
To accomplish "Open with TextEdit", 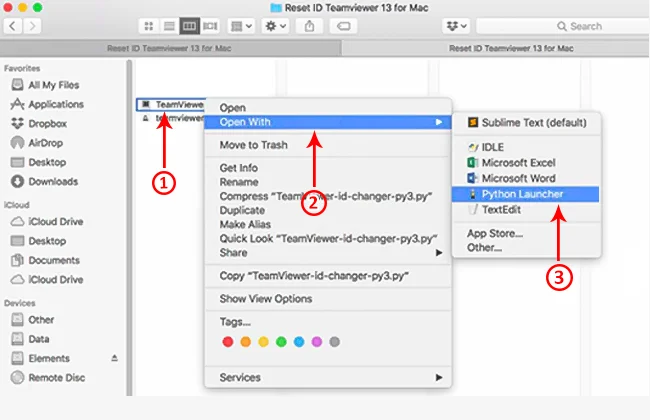I will pyautogui.click(x=526, y=210).
